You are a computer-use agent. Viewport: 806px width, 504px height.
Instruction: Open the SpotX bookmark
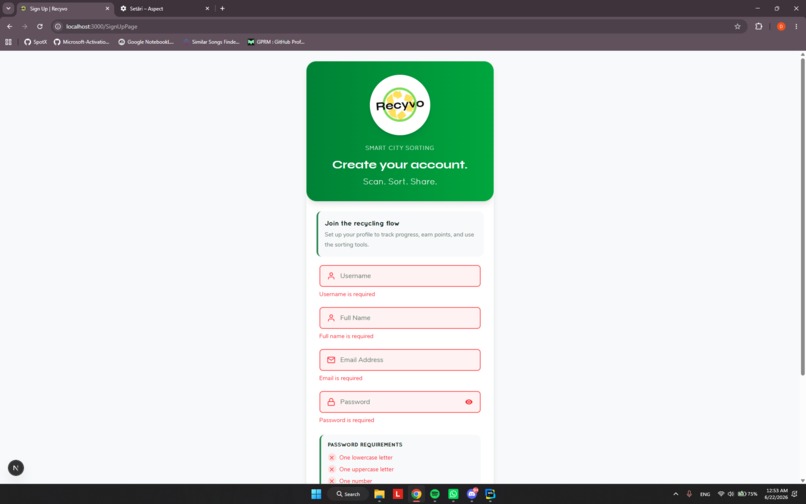coord(35,42)
